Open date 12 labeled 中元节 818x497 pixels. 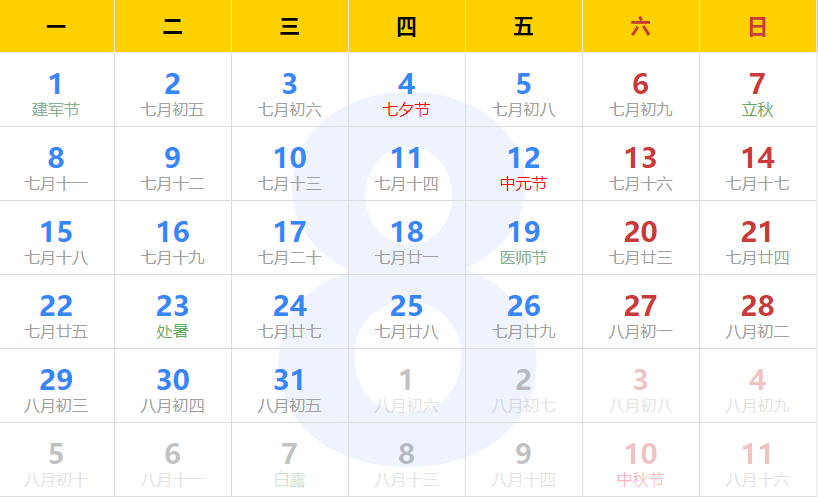click(x=523, y=166)
